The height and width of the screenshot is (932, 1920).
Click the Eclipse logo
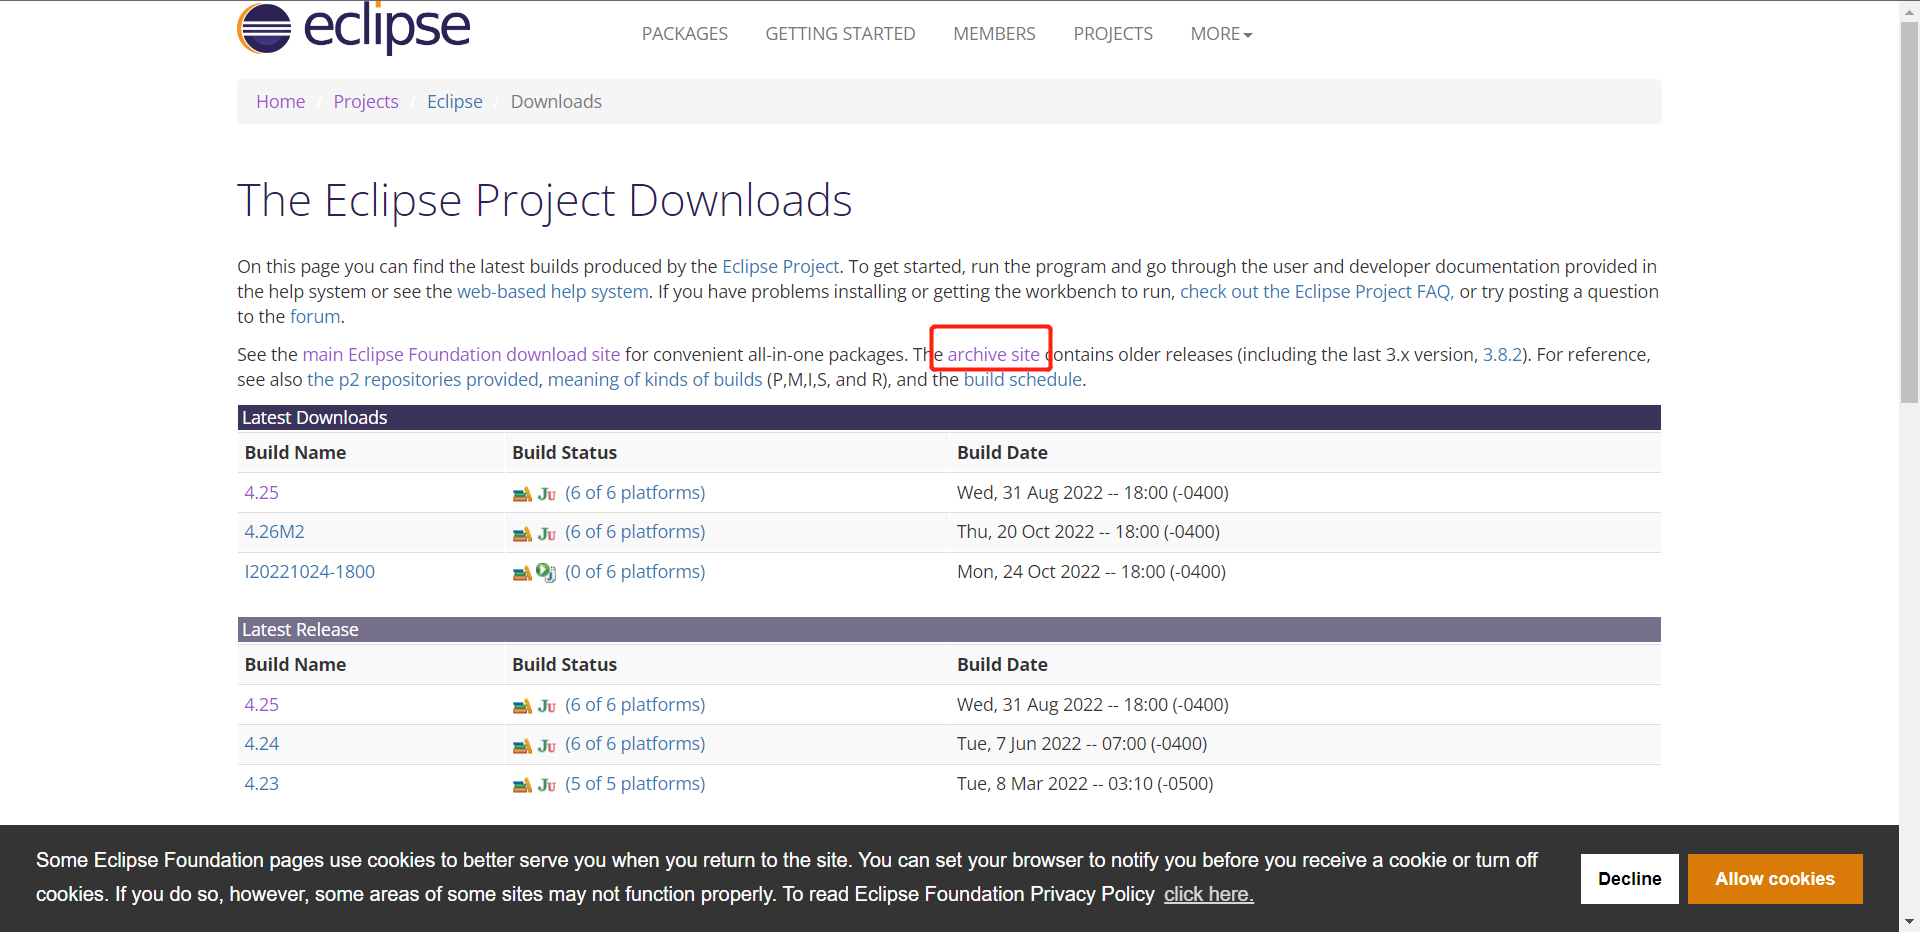coord(353,27)
